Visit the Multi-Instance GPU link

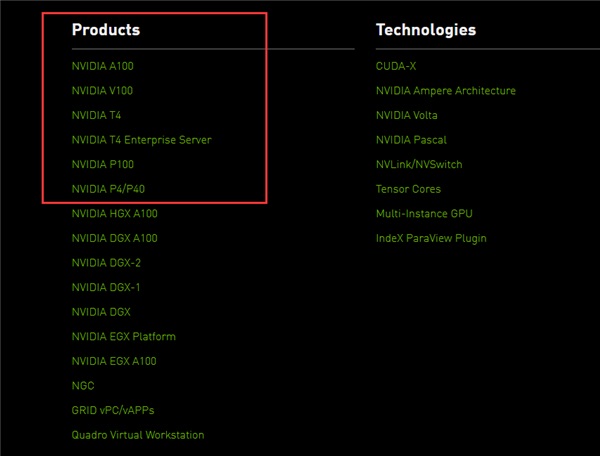tap(424, 213)
